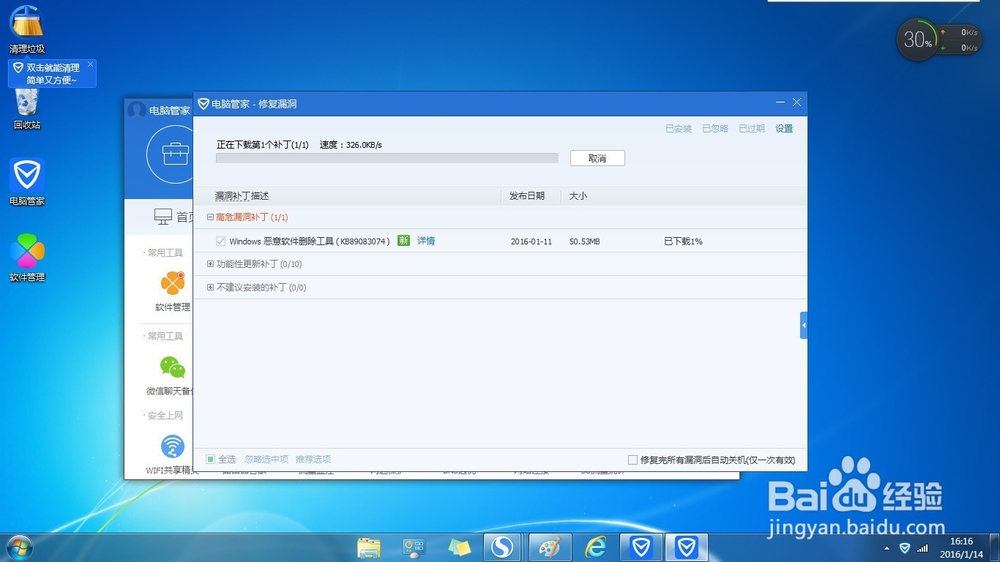The width and height of the screenshot is (1000, 562).
Task: Click the 推荐选项 link
Action: coord(313,459)
